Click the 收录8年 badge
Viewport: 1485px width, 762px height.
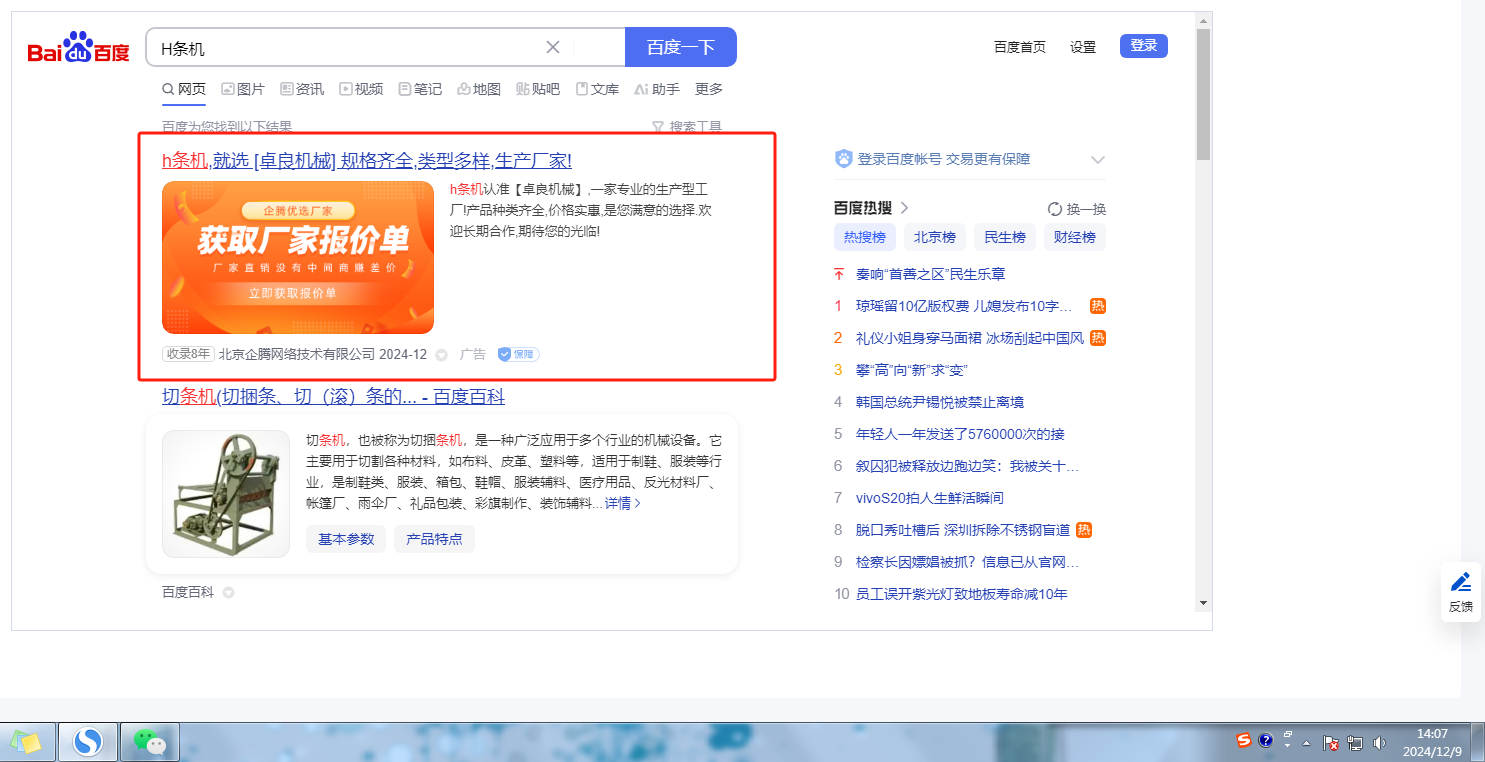tap(188, 354)
